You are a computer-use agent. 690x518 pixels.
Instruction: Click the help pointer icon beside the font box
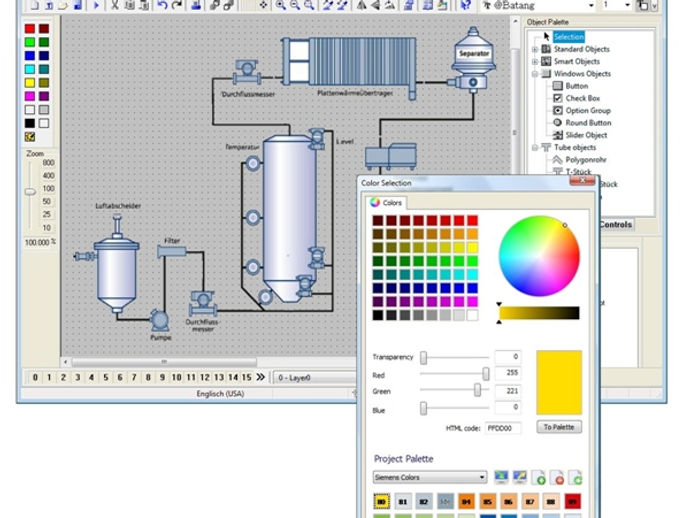pos(466,5)
